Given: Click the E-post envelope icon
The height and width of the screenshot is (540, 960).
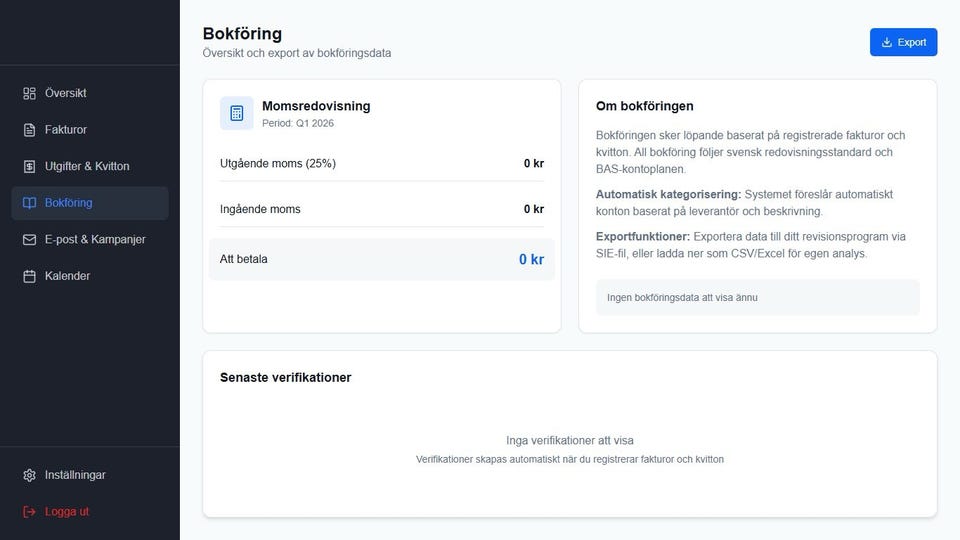Looking at the screenshot, I should 29,240.
